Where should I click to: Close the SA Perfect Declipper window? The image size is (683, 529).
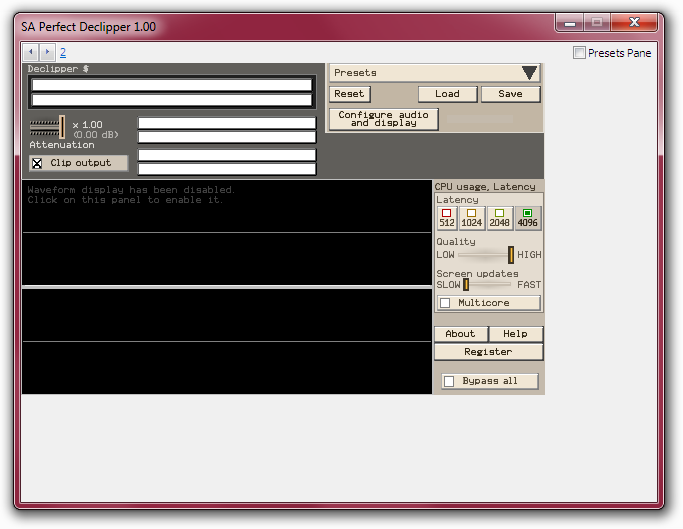tap(634, 23)
